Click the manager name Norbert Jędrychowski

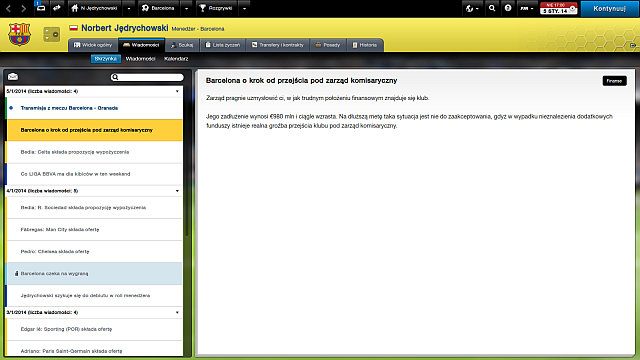pos(124,28)
